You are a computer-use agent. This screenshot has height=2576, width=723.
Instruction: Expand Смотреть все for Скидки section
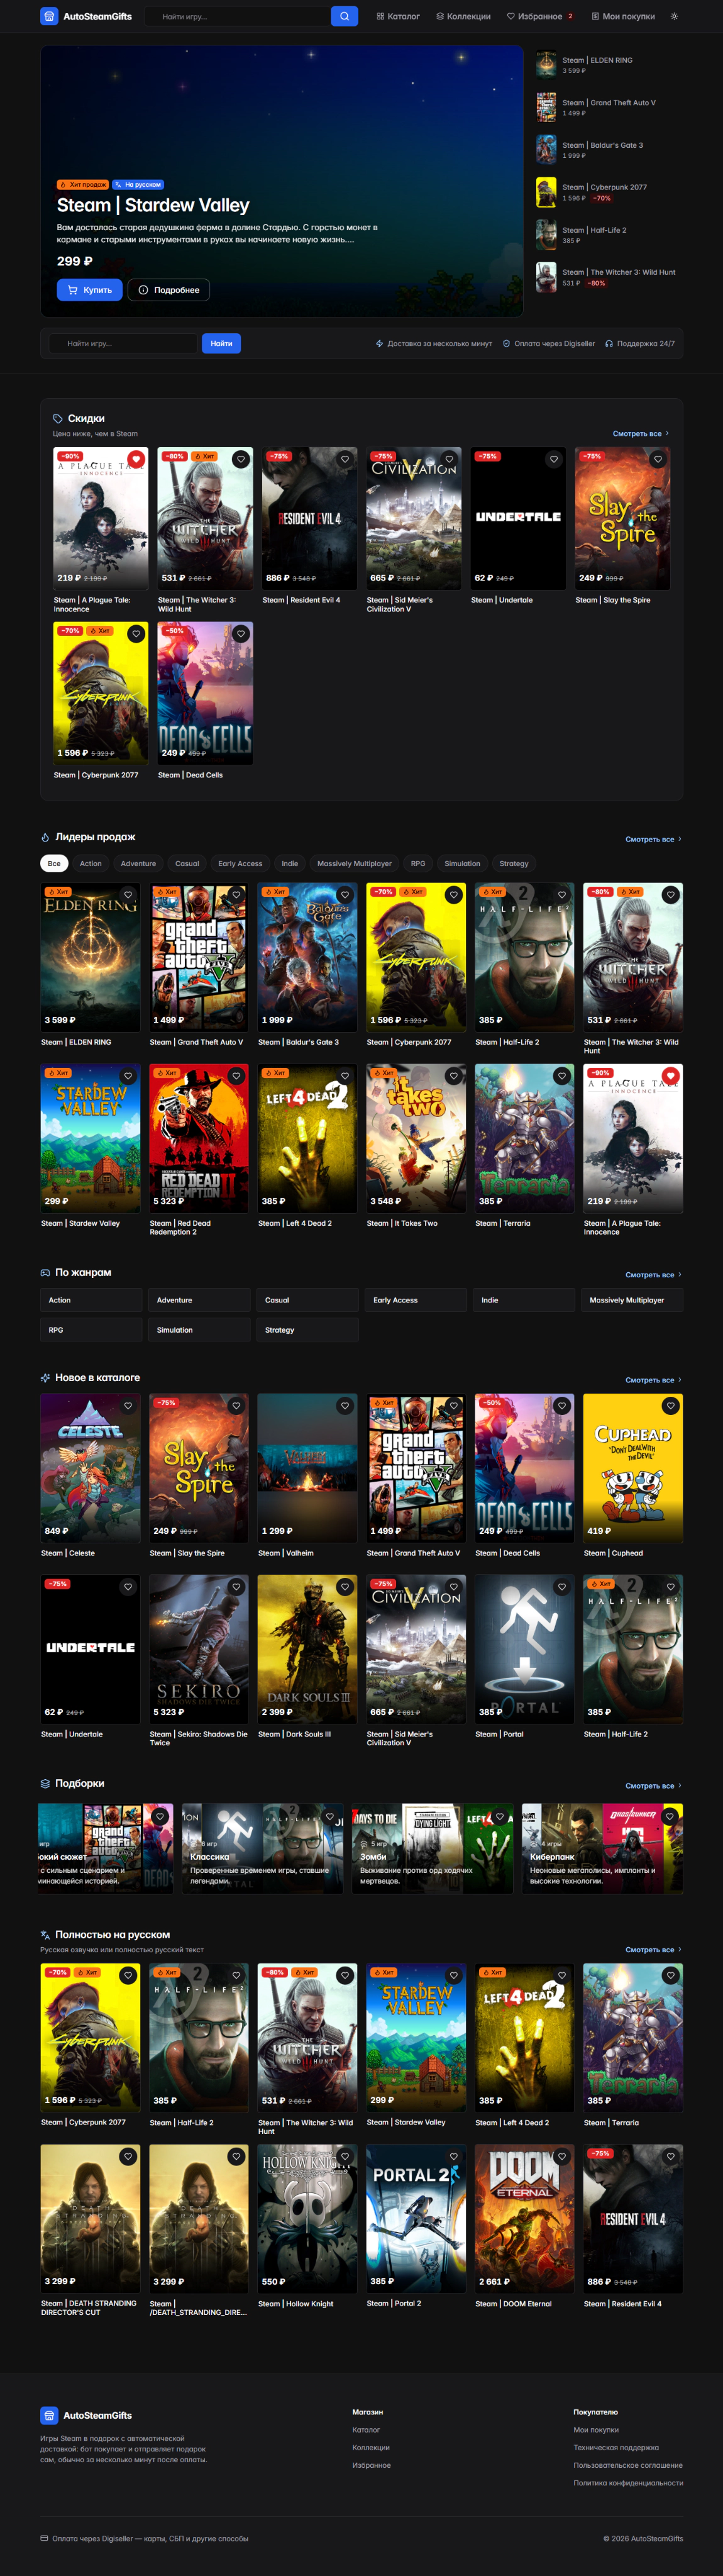[641, 434]
